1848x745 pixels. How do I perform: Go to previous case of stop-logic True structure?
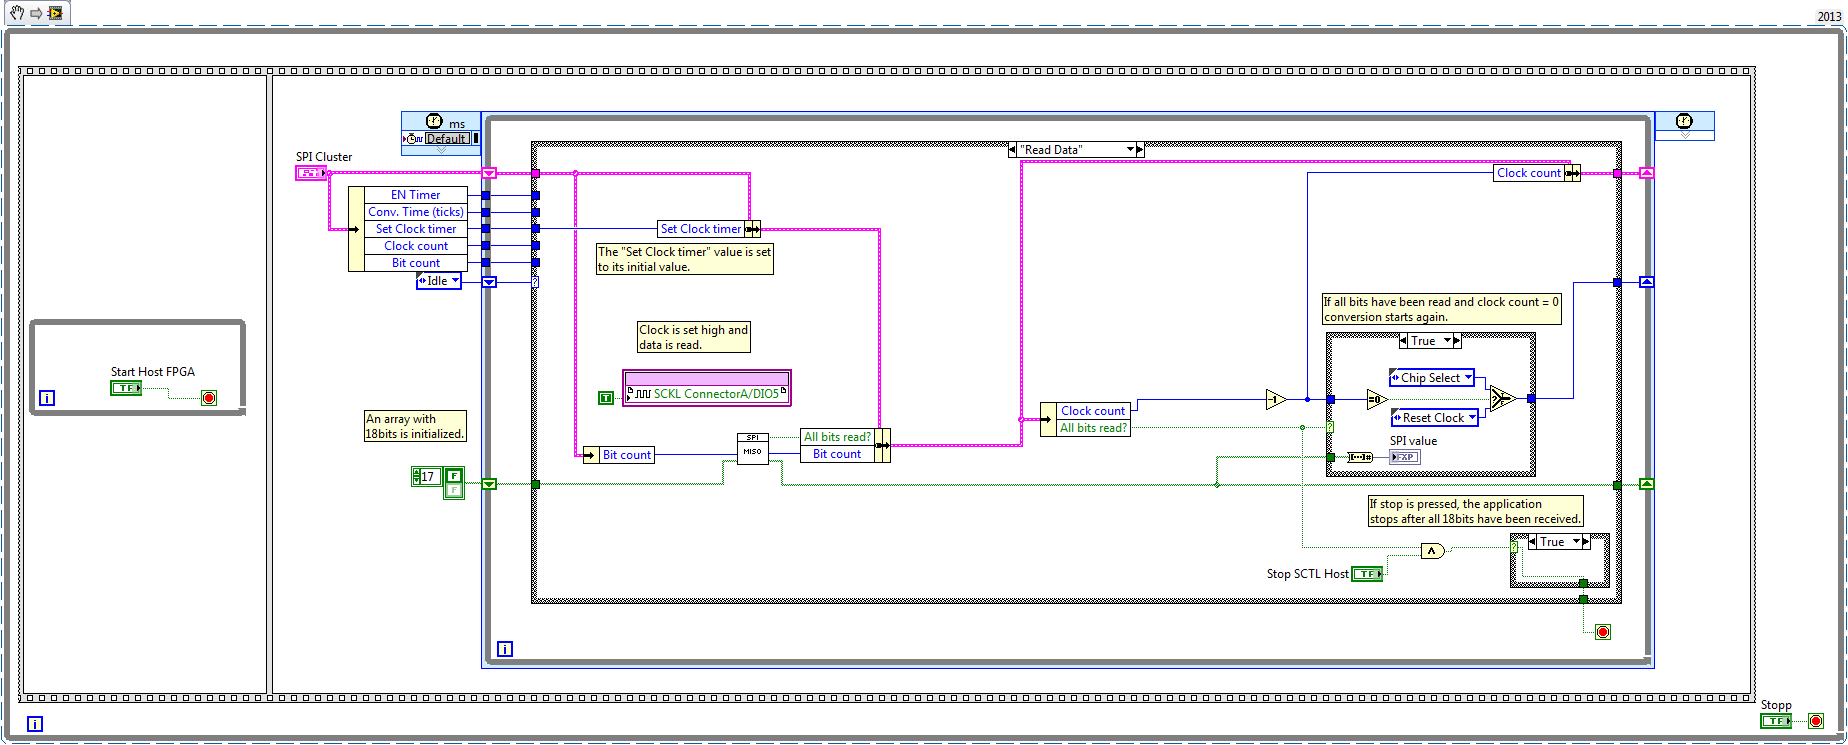pyautogui.click(x=1532, y=542)
